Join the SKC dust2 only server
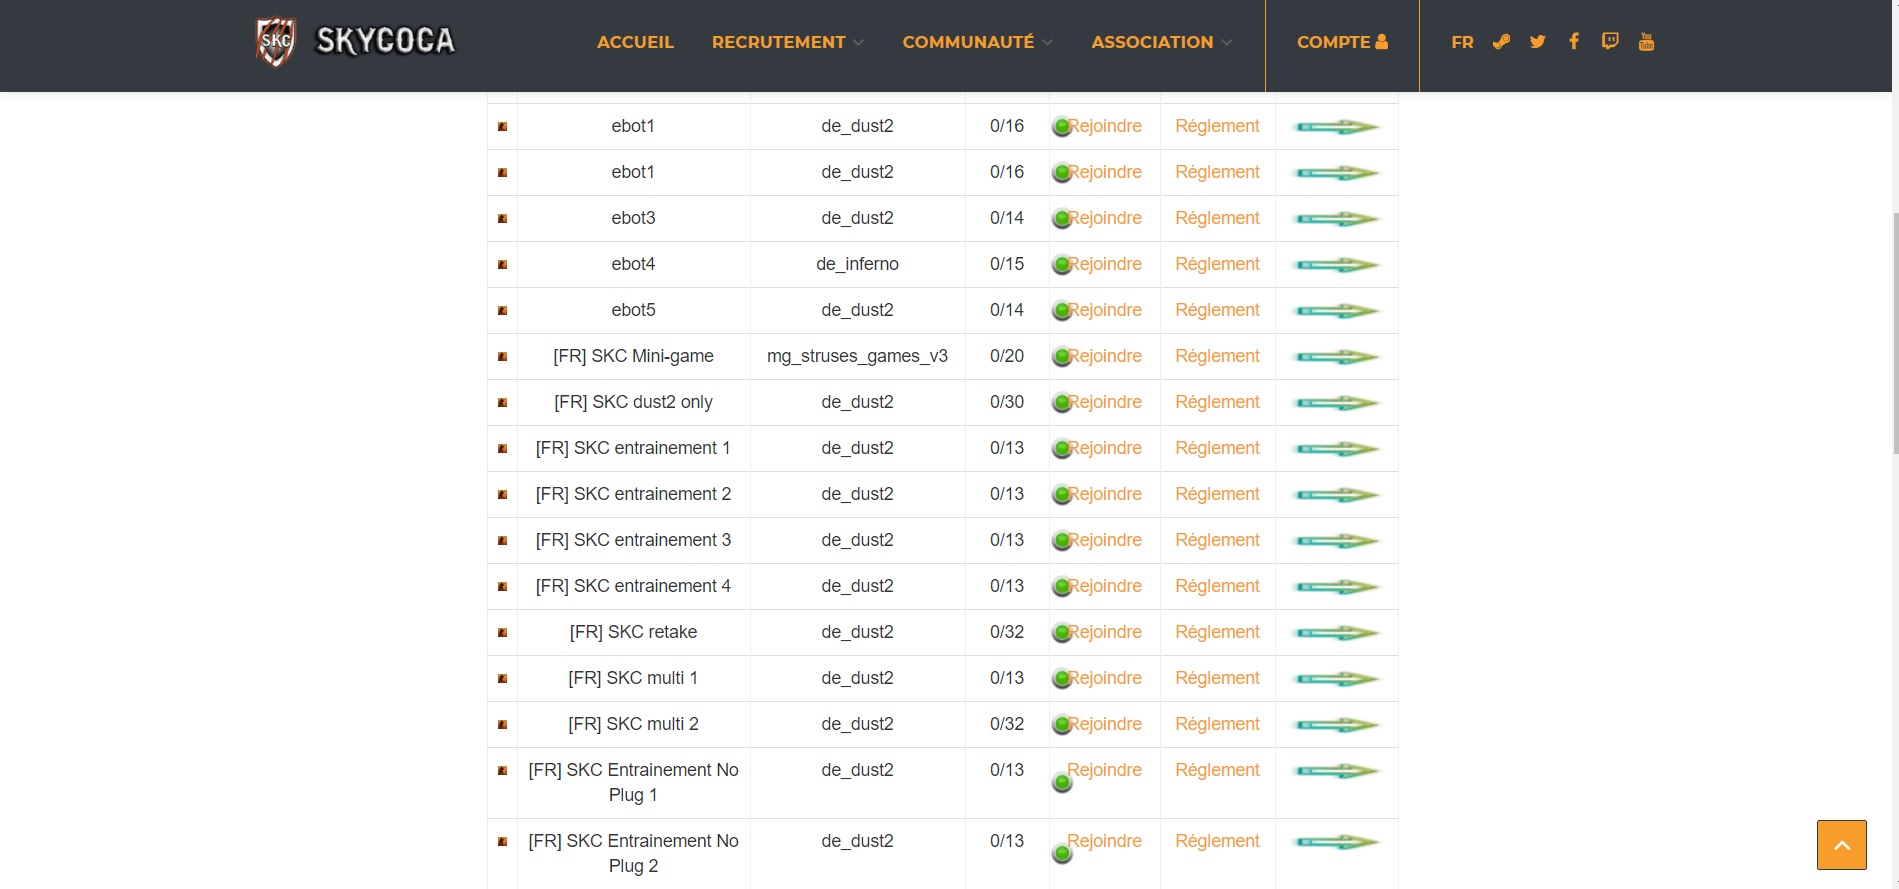This screenshot has height=889, width=1899. (1104, 402)
